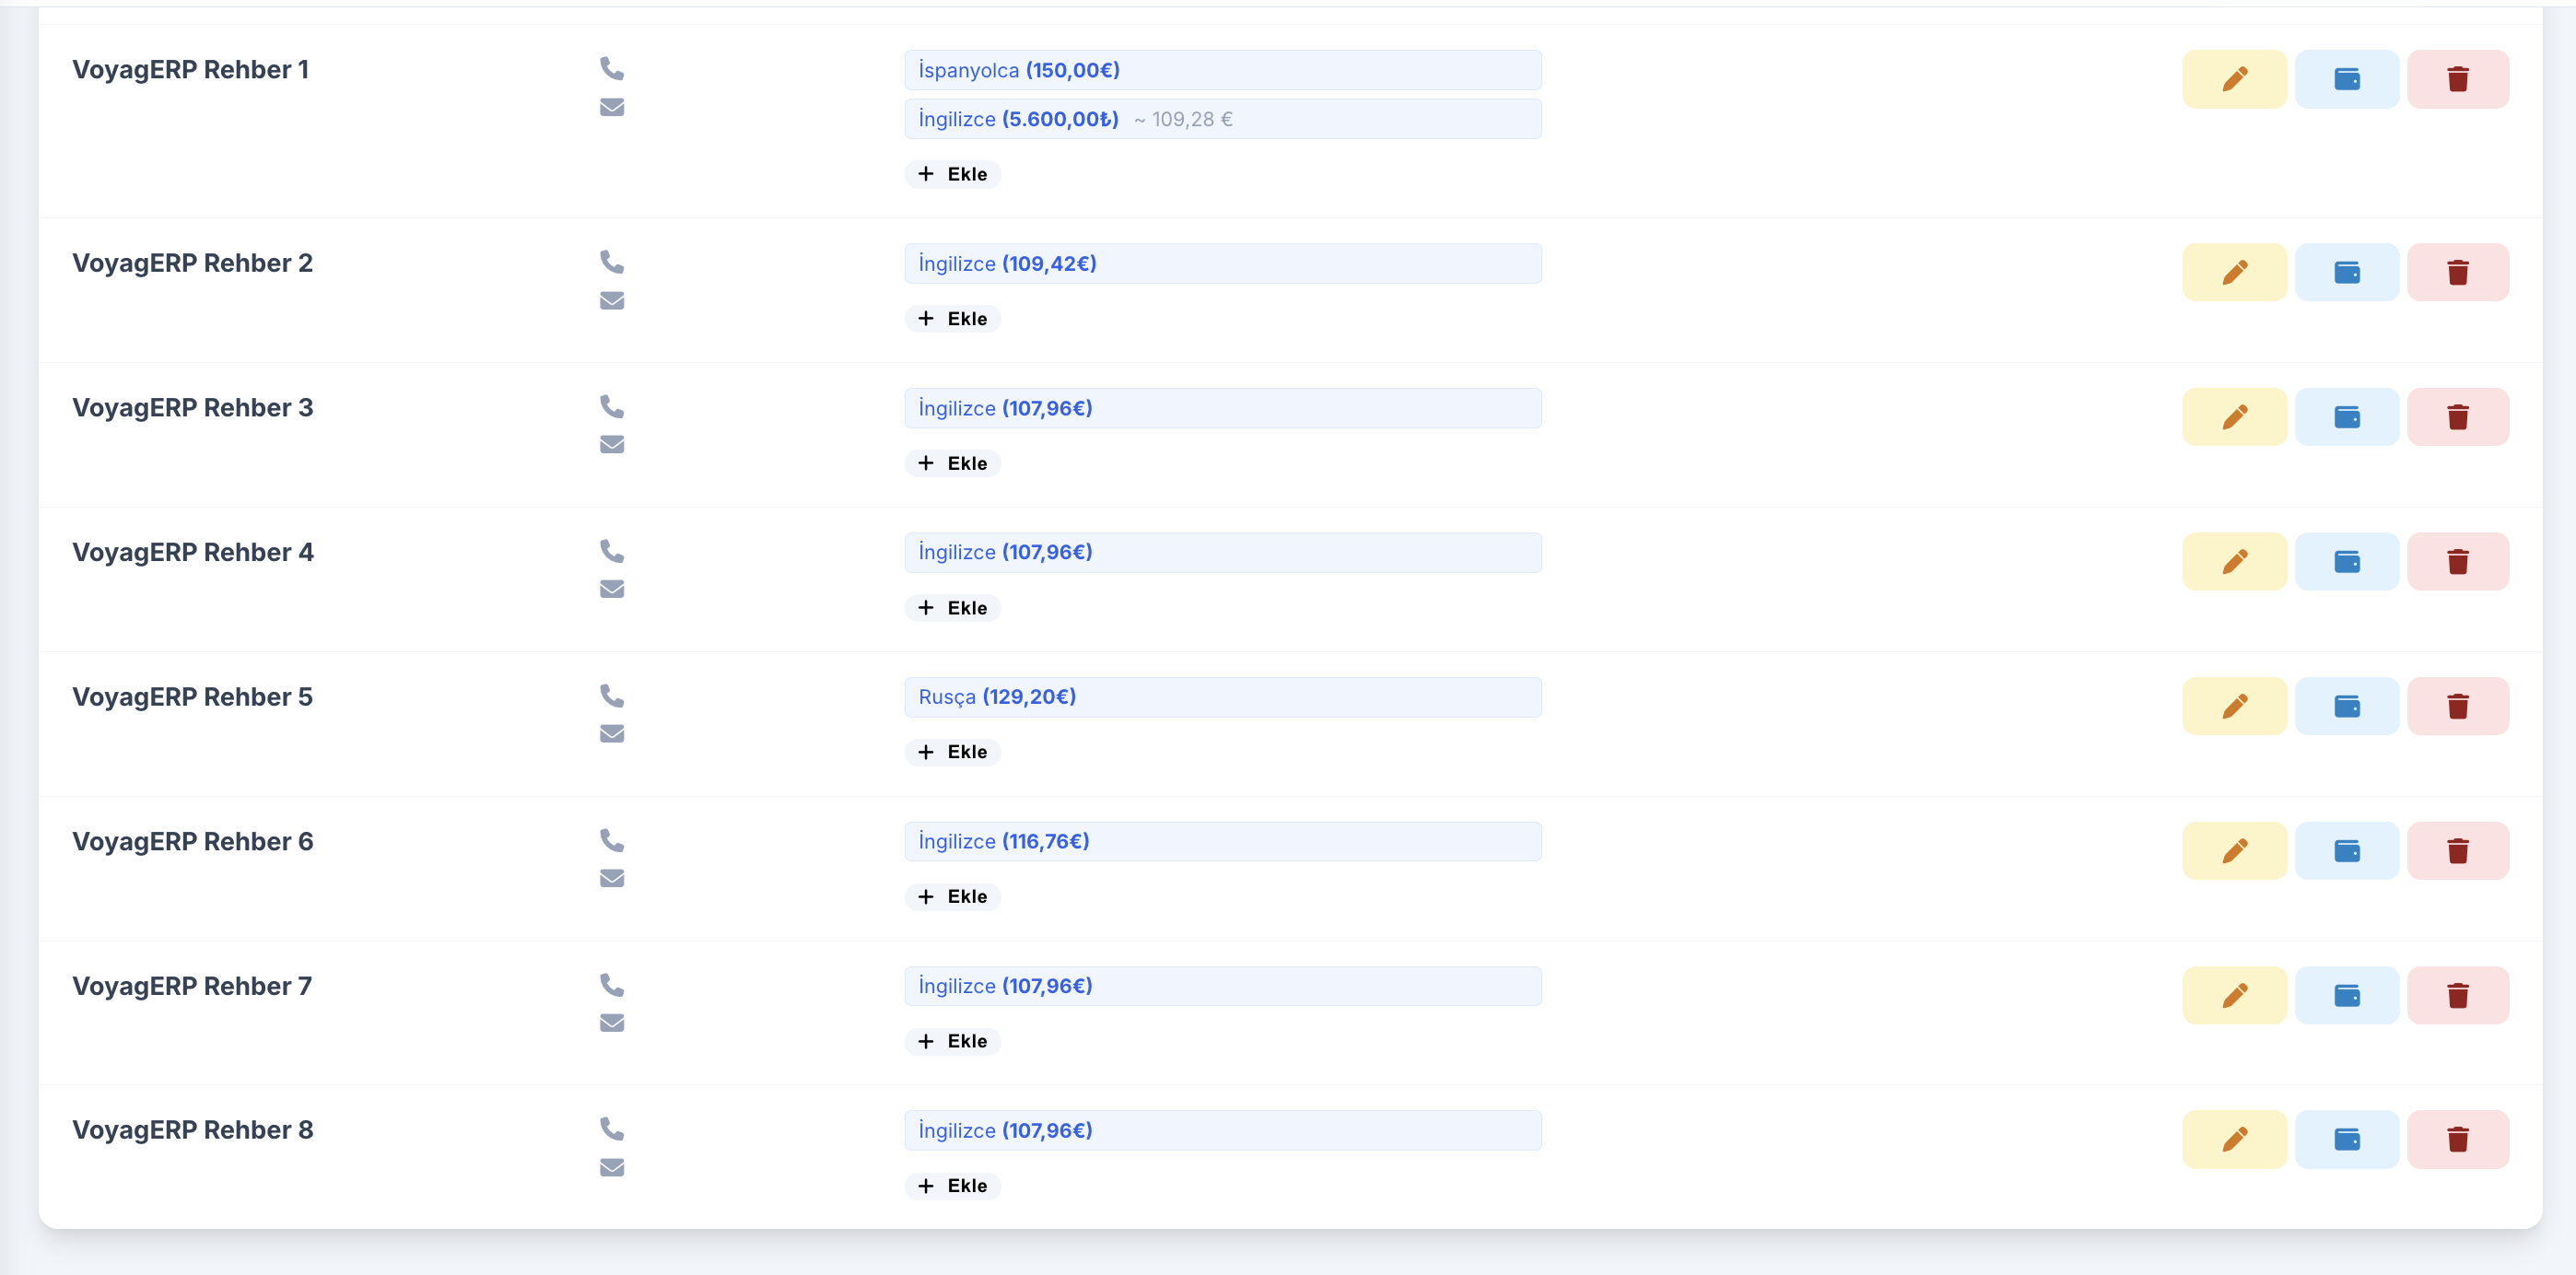Click the VoyagERP Rehber 2 name
The height and width of the screenshot is (1275, 2576).
pyautogui.click(x=192, y=263)
